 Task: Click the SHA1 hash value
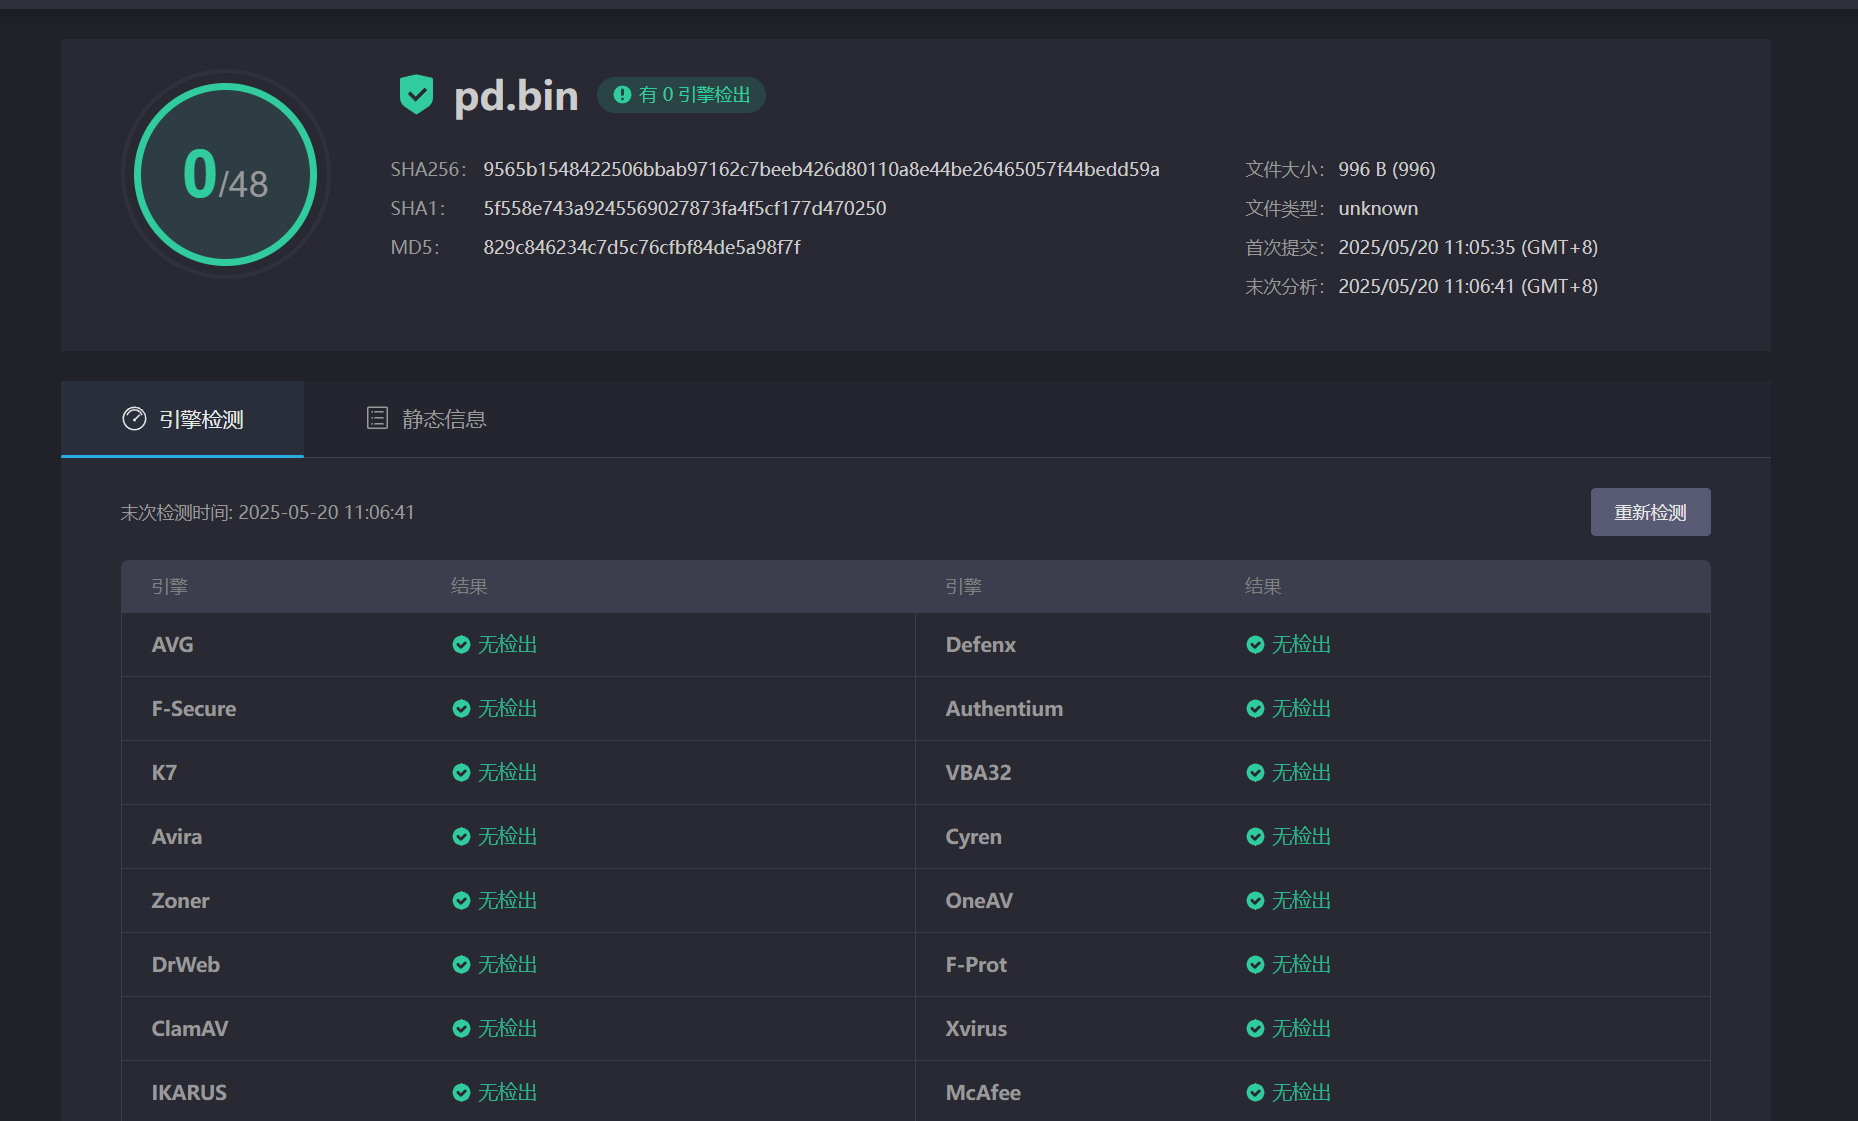point(685,208)
